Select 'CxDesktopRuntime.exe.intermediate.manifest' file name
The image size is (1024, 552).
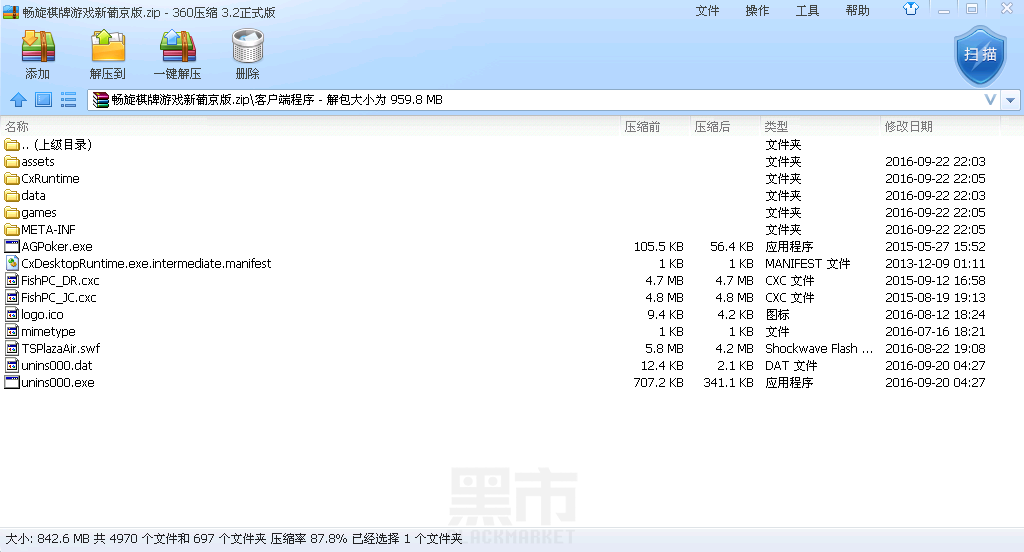tap(146, 263)
